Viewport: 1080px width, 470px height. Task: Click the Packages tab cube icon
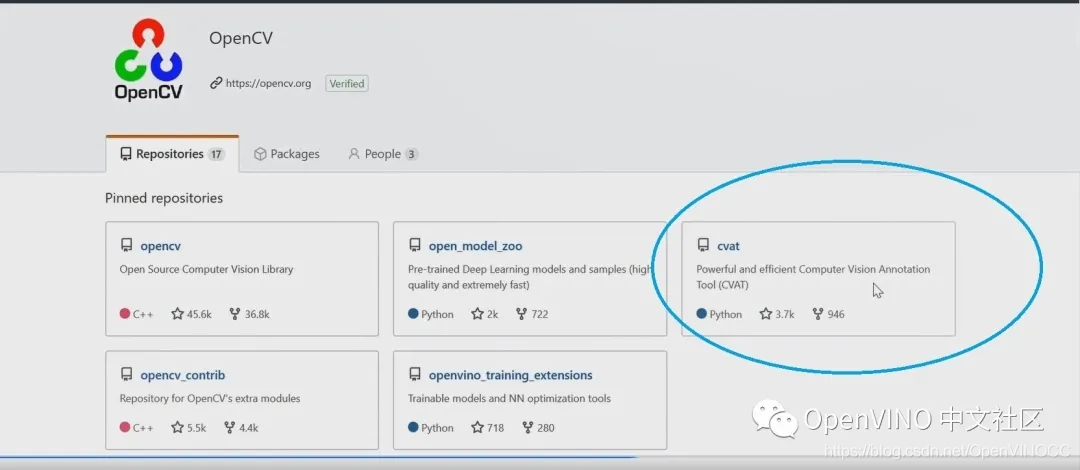260,154
